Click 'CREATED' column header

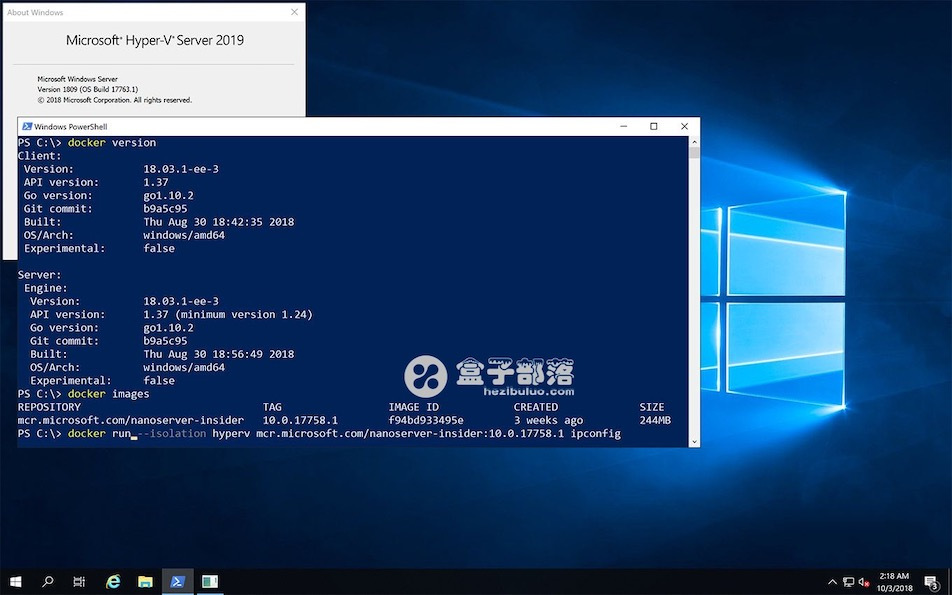tap(536, 407)
